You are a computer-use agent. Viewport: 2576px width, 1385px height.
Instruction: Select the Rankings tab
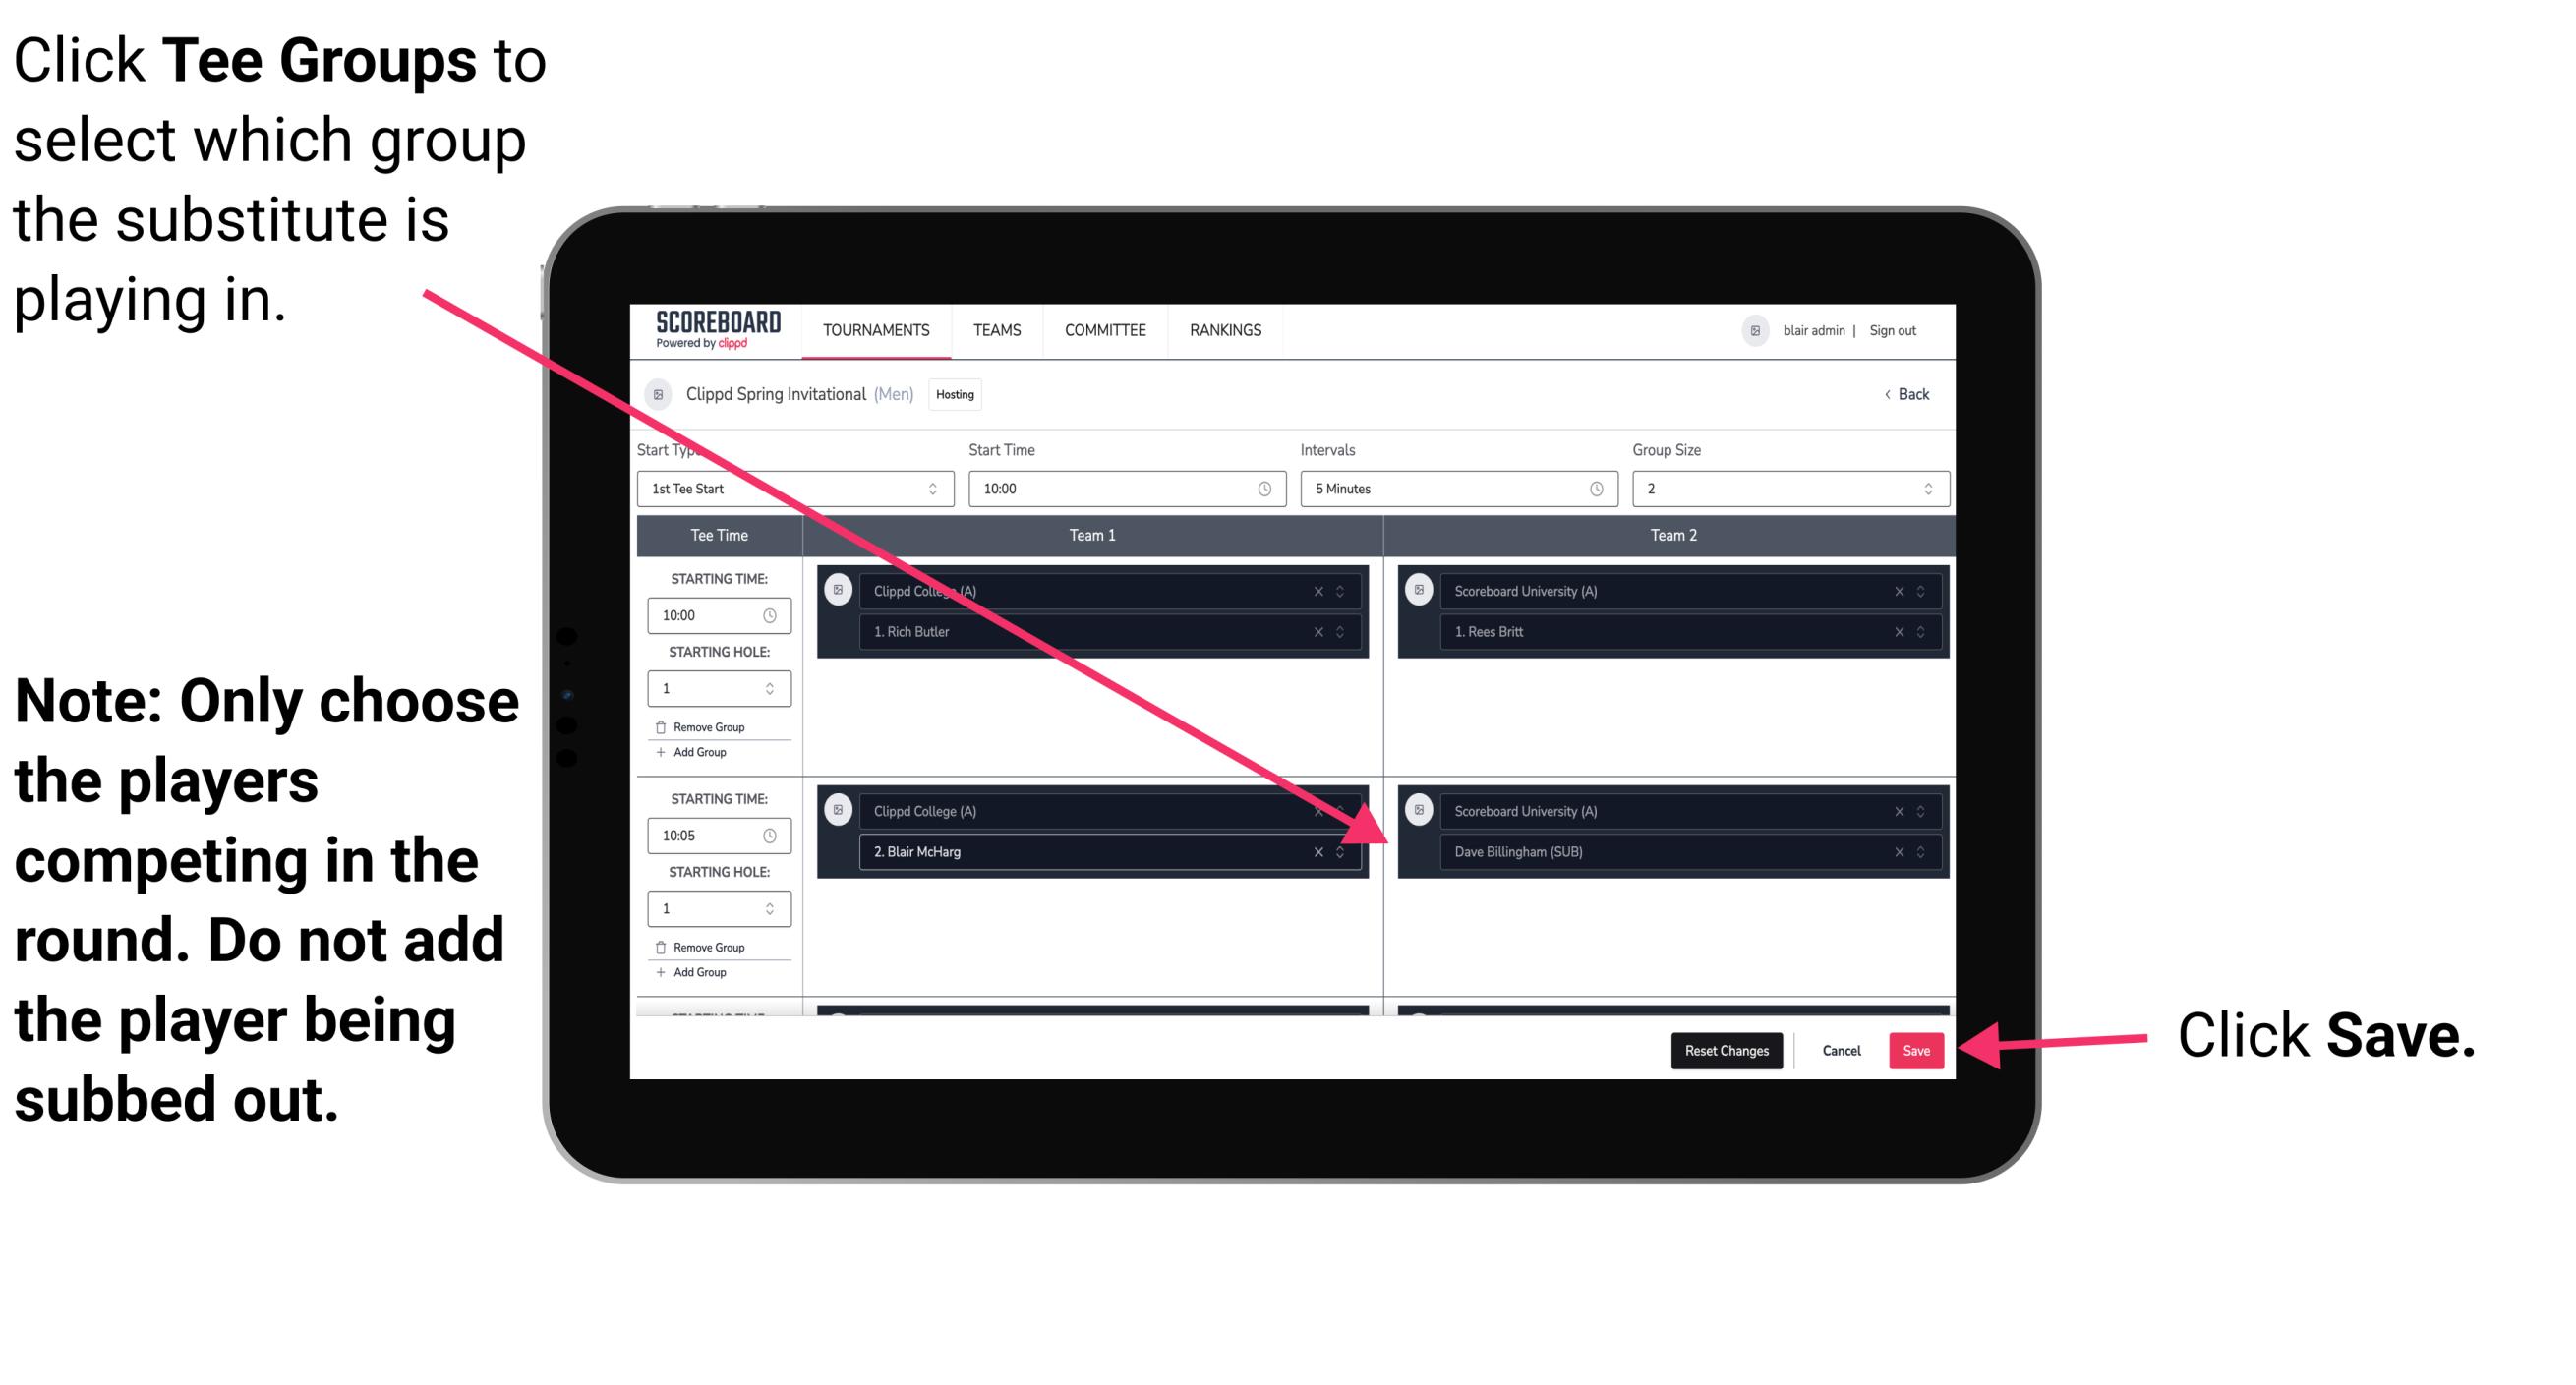[1228, 329]
